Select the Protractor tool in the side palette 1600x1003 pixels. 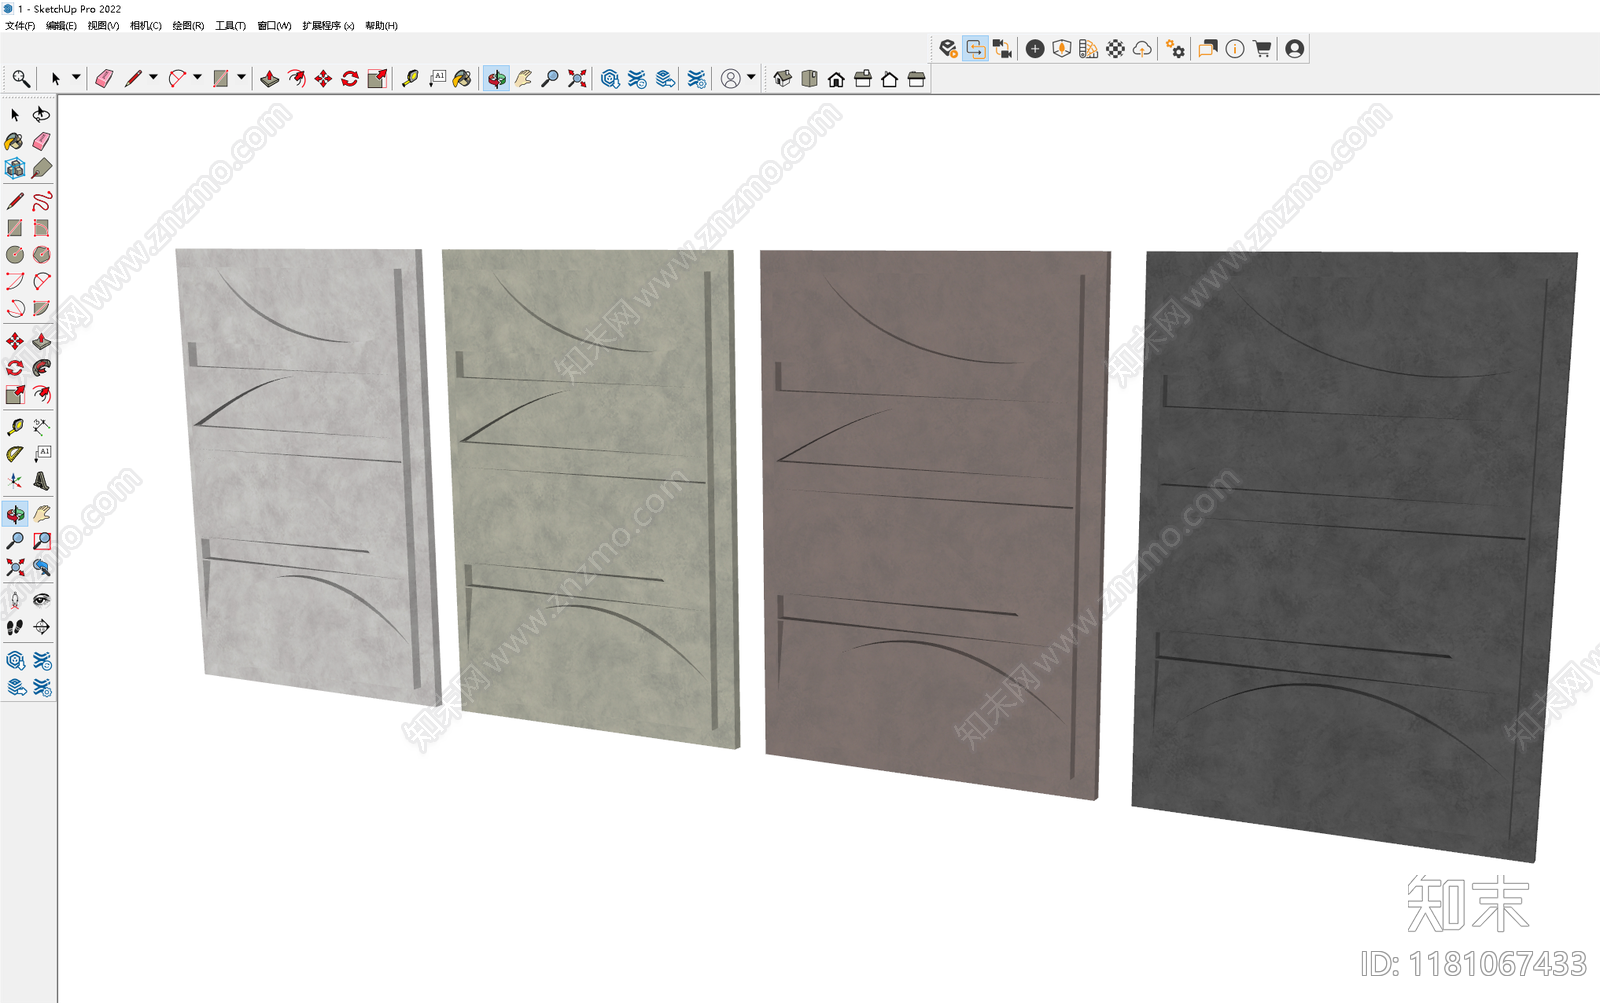coord(15,454)
